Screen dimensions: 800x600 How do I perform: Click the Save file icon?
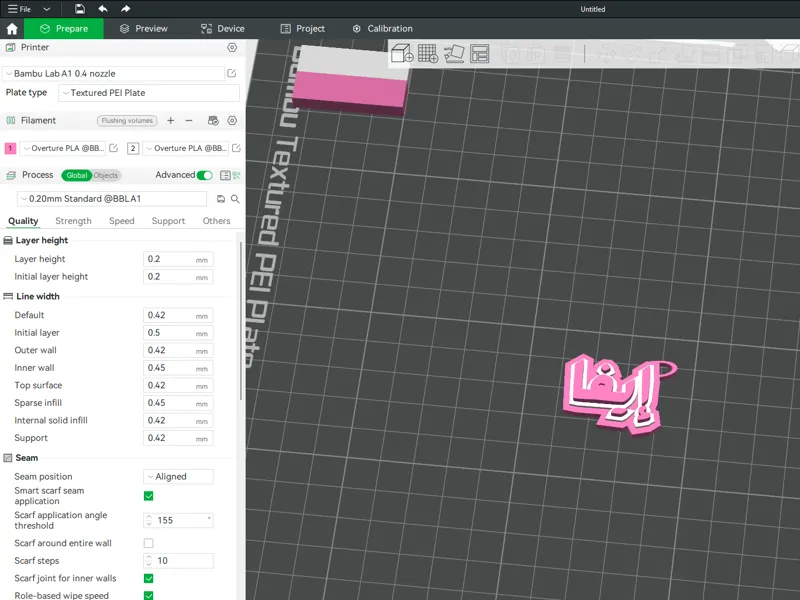(x=80, y=9)
